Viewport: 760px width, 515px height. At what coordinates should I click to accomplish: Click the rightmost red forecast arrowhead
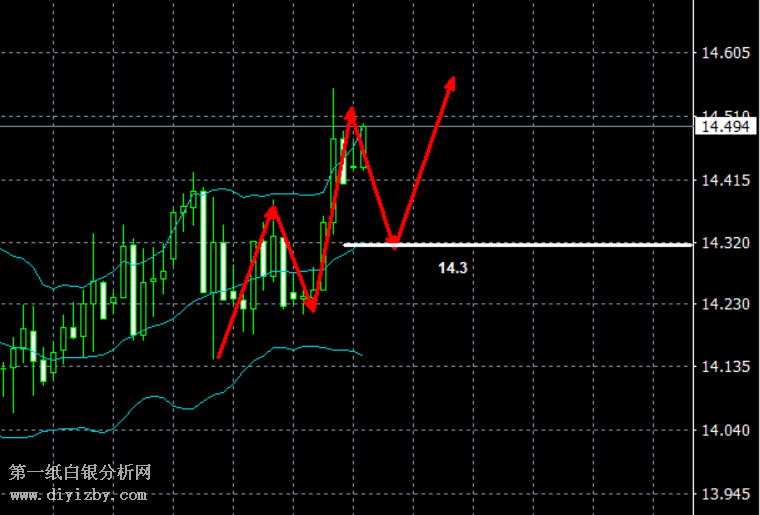point(452,82)
